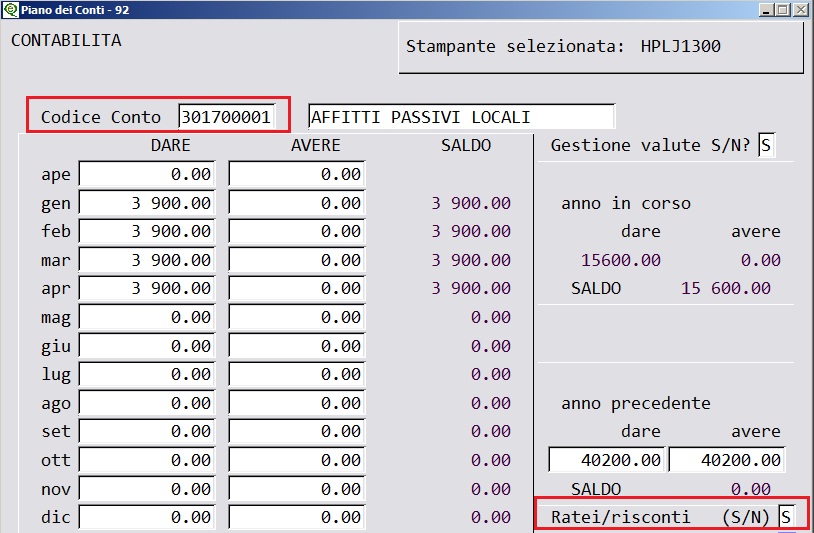Screen dimensions: 814x533
Task: Select the gen DARE field
Action: point(147,202)
